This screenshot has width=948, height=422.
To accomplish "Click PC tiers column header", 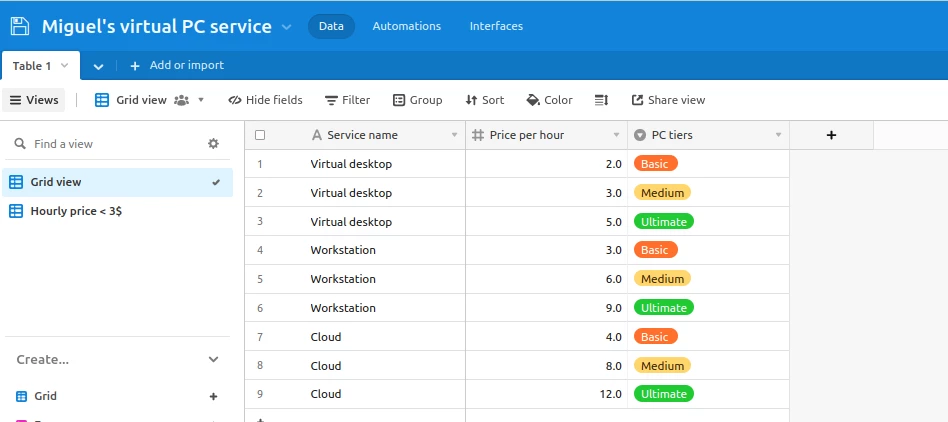I will point(709,135).
